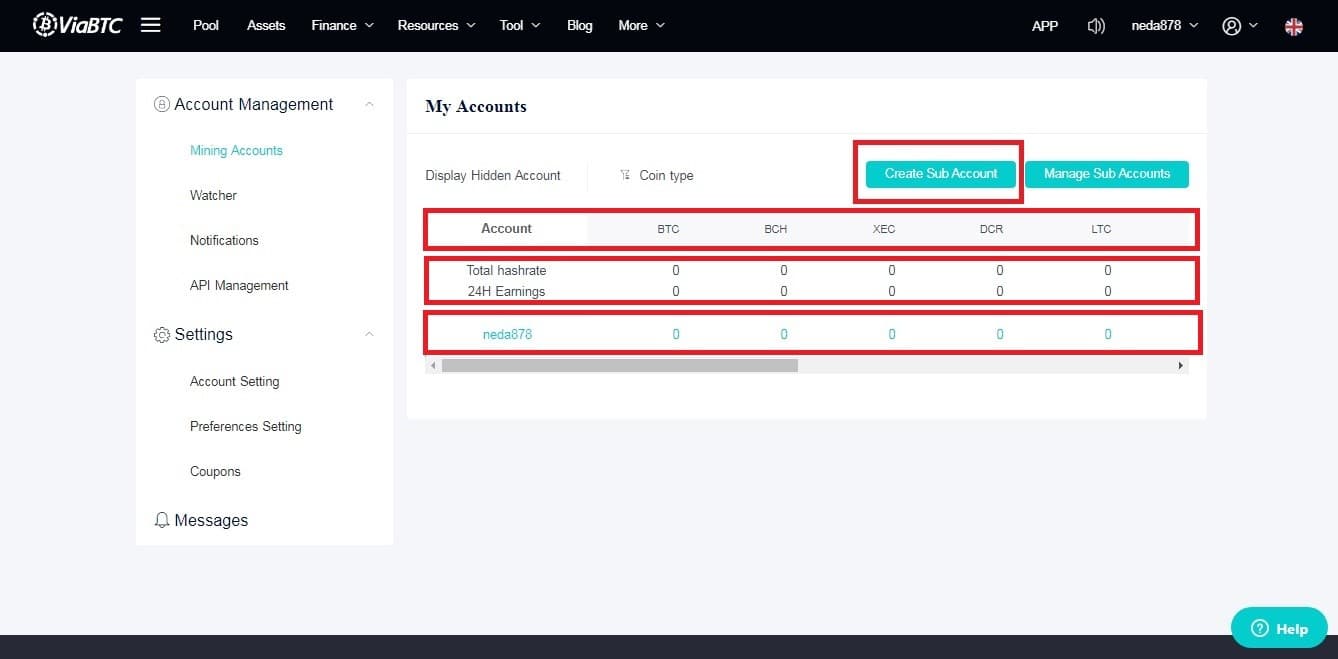Click the table scrollbar right arrow
Viewport: 1338px width, 659px height.
click(1181, 366)
